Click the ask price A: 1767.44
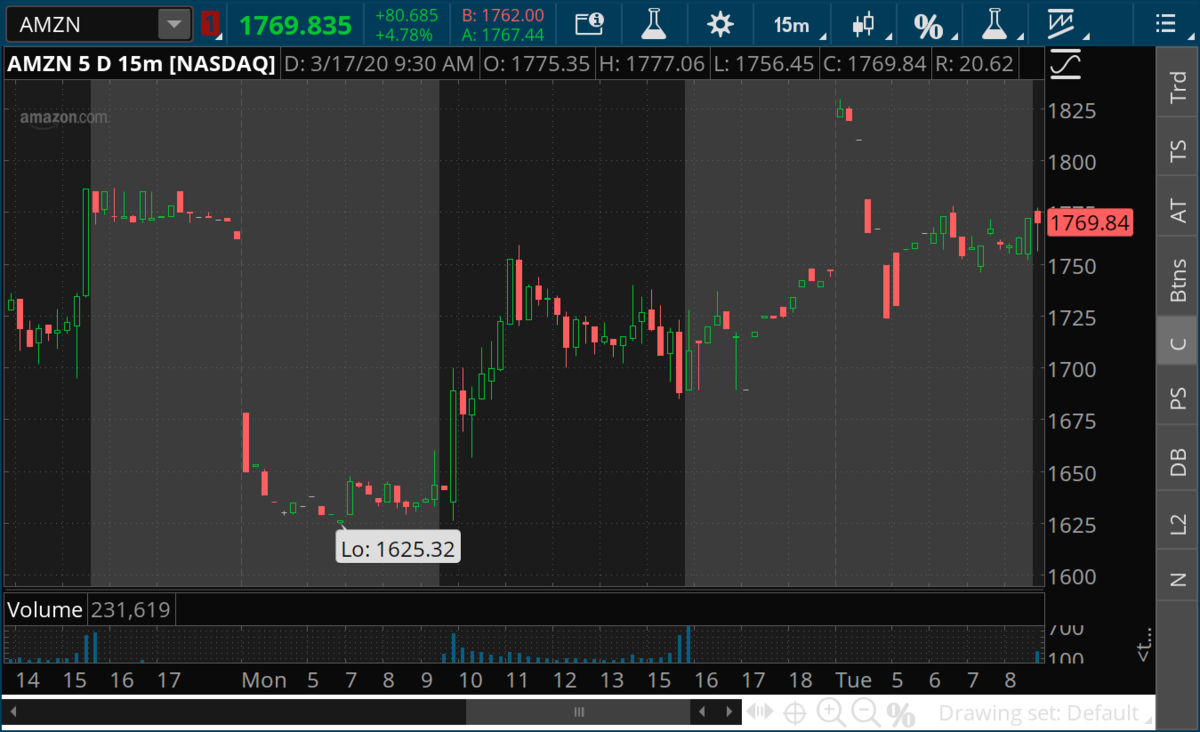 (503, 35)
